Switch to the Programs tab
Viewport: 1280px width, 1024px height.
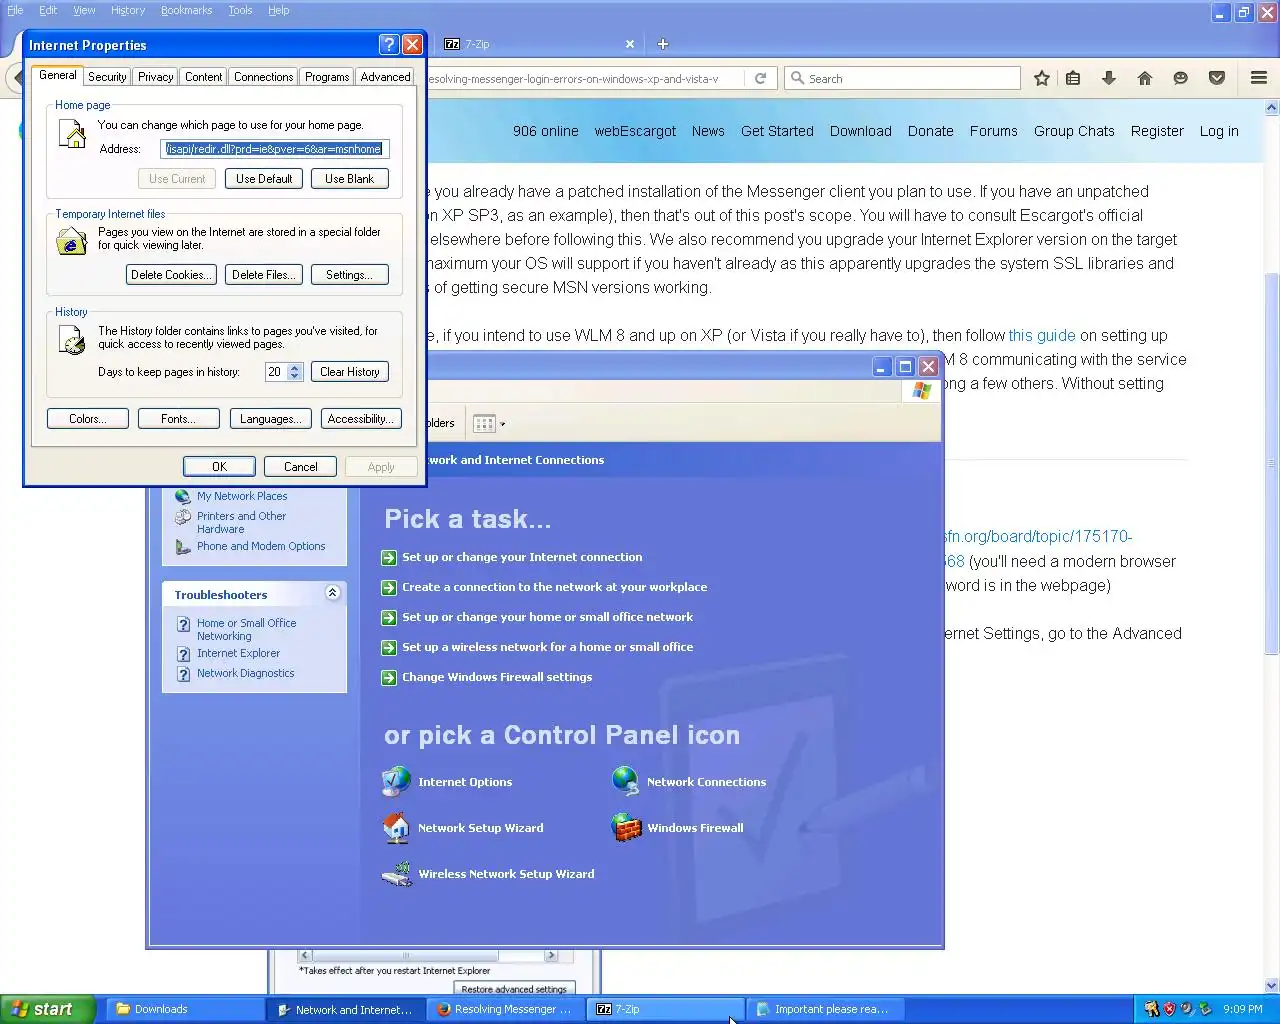327,77
